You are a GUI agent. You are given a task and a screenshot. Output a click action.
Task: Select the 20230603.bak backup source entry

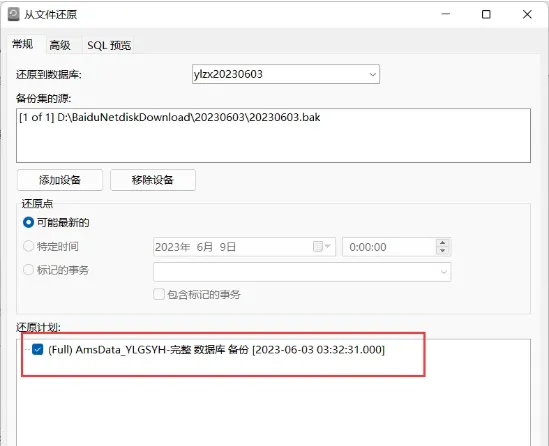pos(170,117)
